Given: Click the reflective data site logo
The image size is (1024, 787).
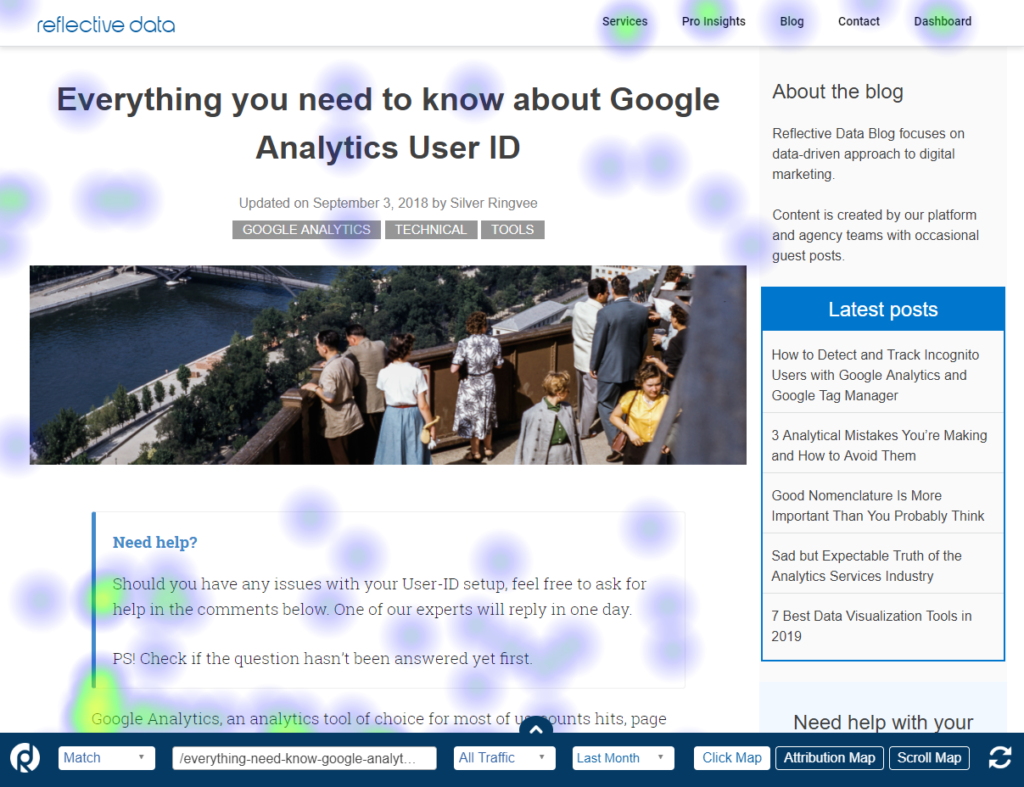Looking at the screenshot, I should (x=105, y=24).
